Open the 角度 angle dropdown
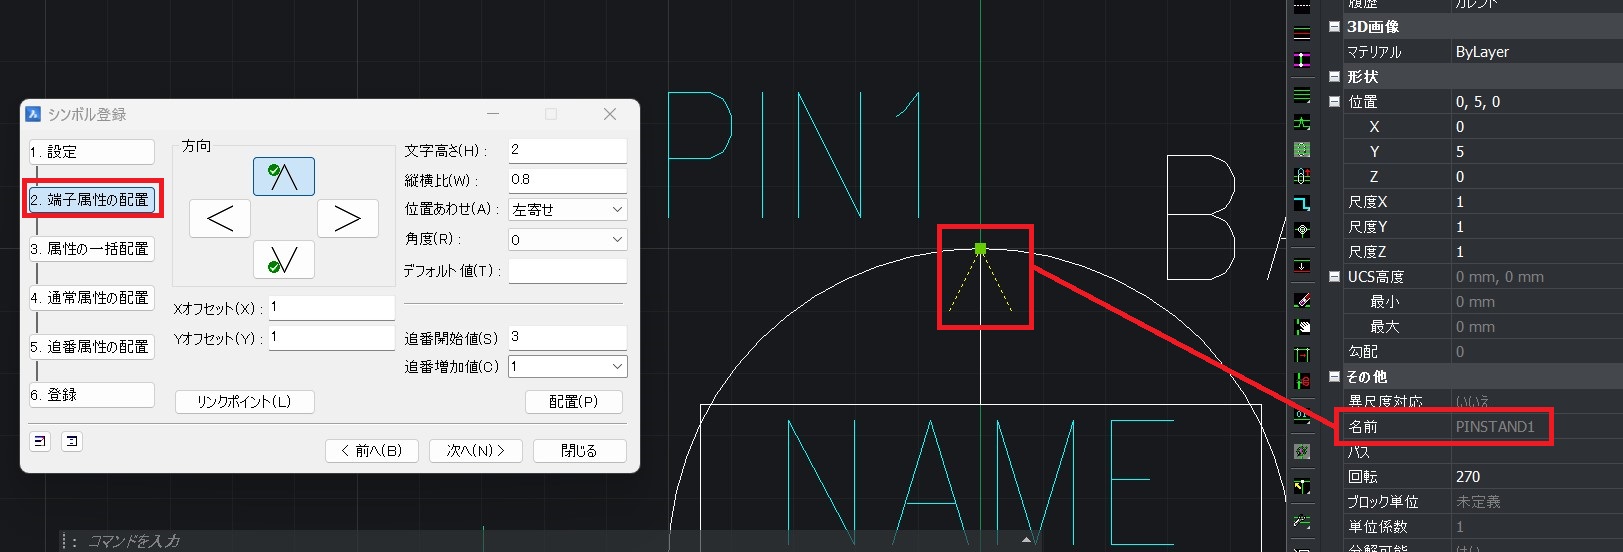The width and height of the screenshot is (1623, 552). coord(617,240)
